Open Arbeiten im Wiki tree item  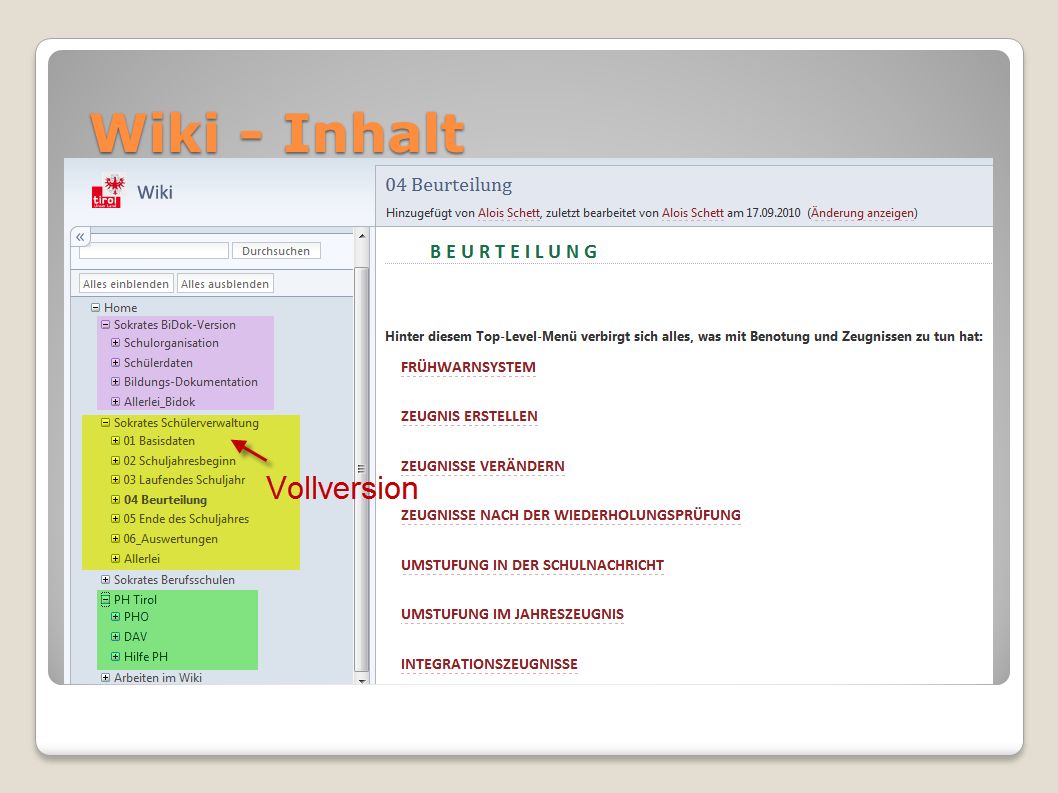tap(158, 678)
